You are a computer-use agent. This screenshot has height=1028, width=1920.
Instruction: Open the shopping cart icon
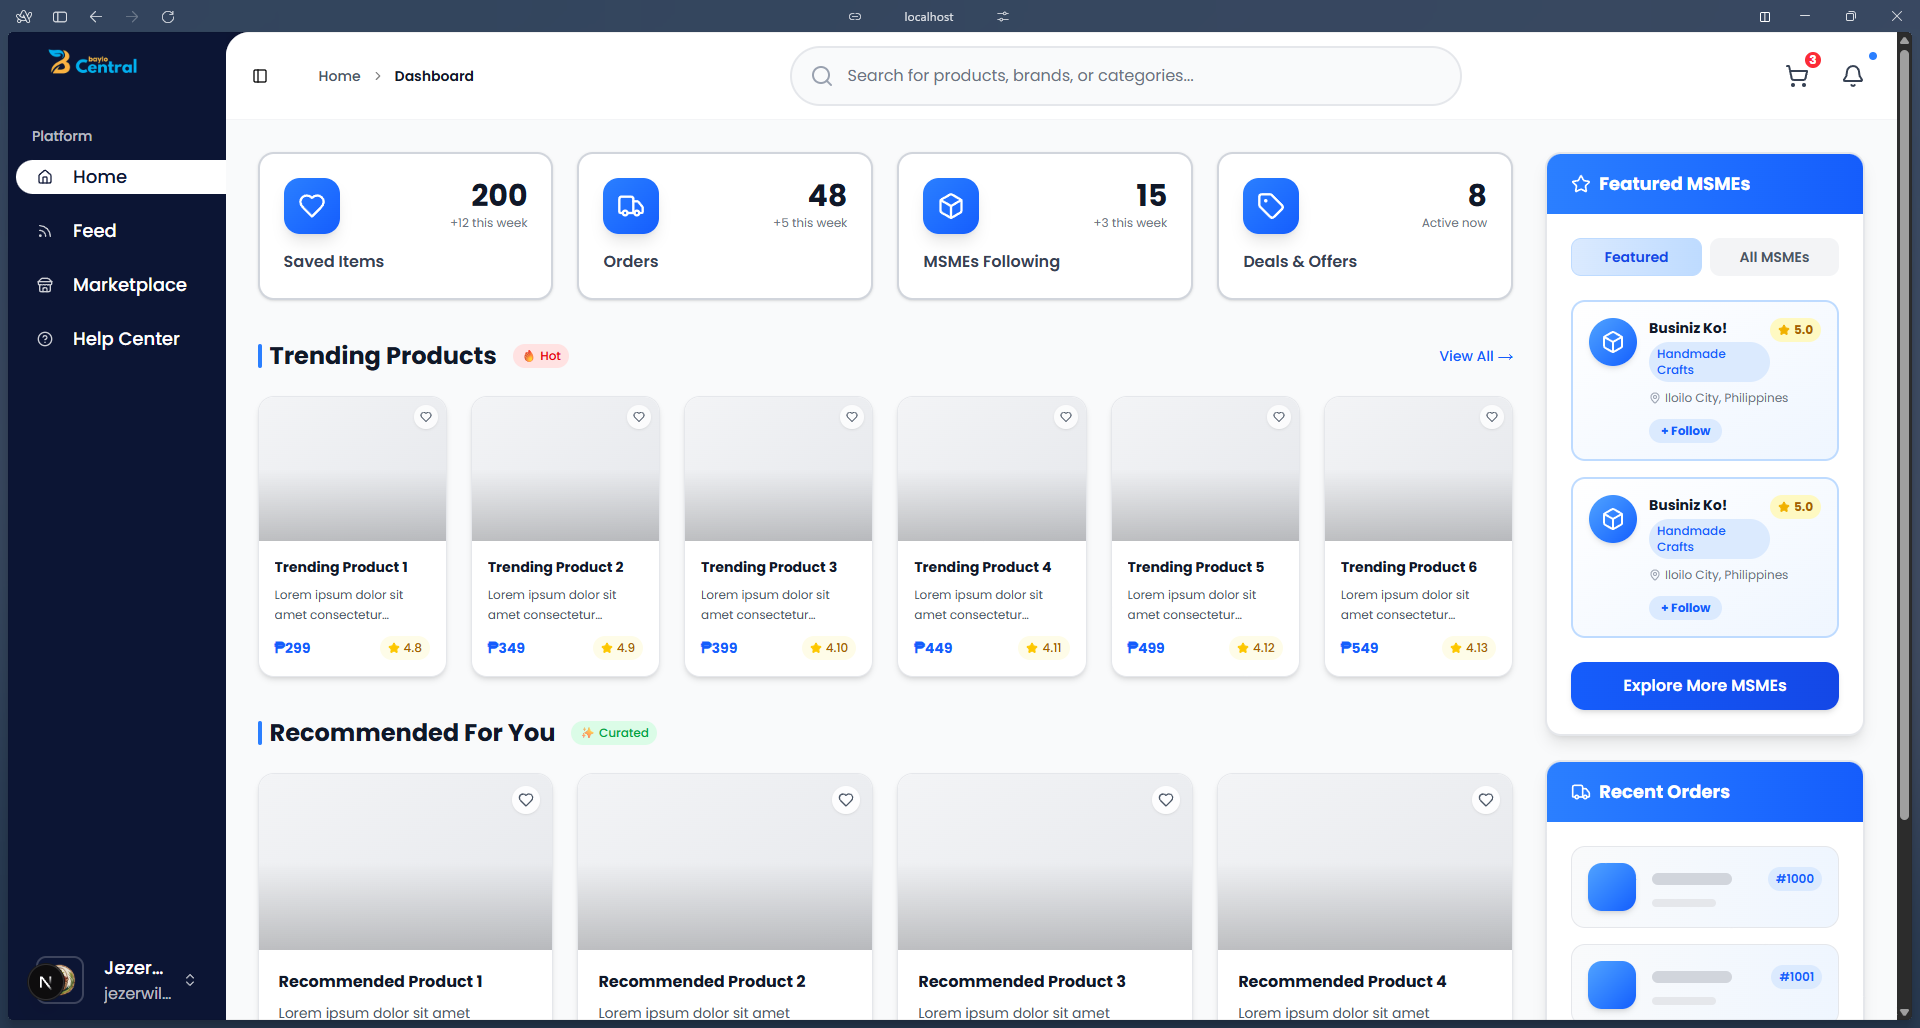click(x=1797, y=76)
